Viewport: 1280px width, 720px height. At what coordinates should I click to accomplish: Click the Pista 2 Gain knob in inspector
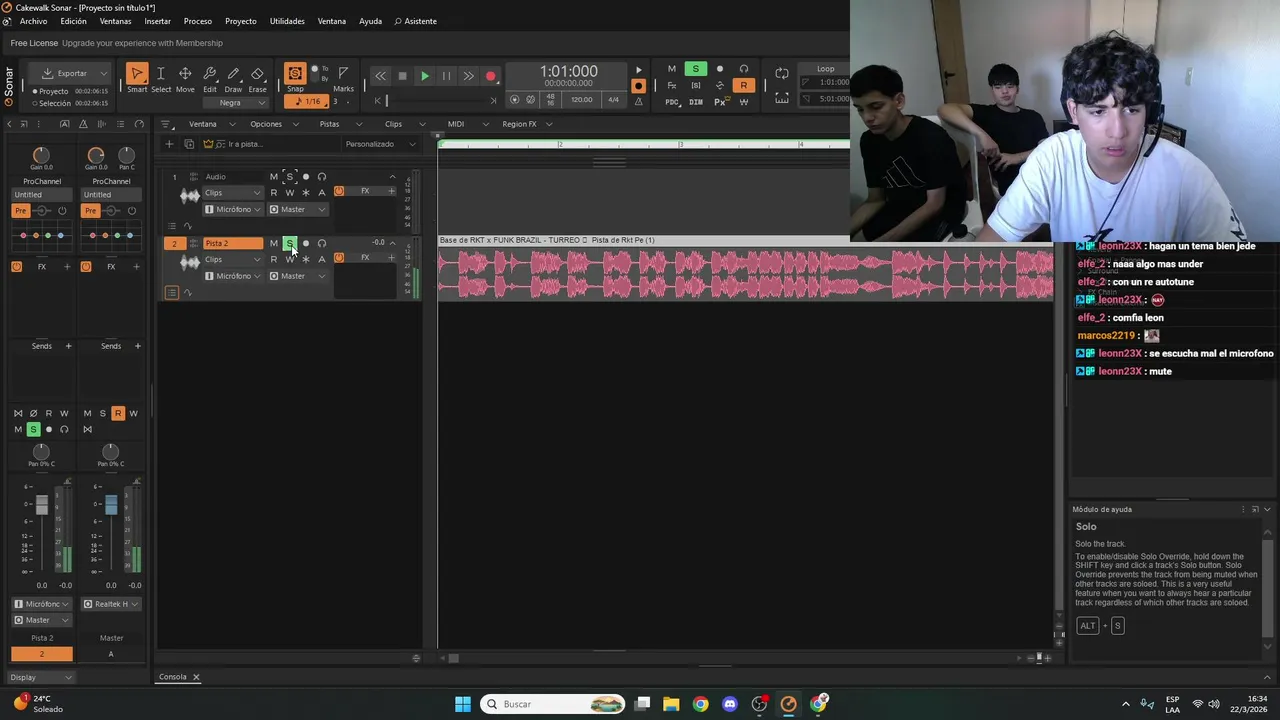coord(41,155)
